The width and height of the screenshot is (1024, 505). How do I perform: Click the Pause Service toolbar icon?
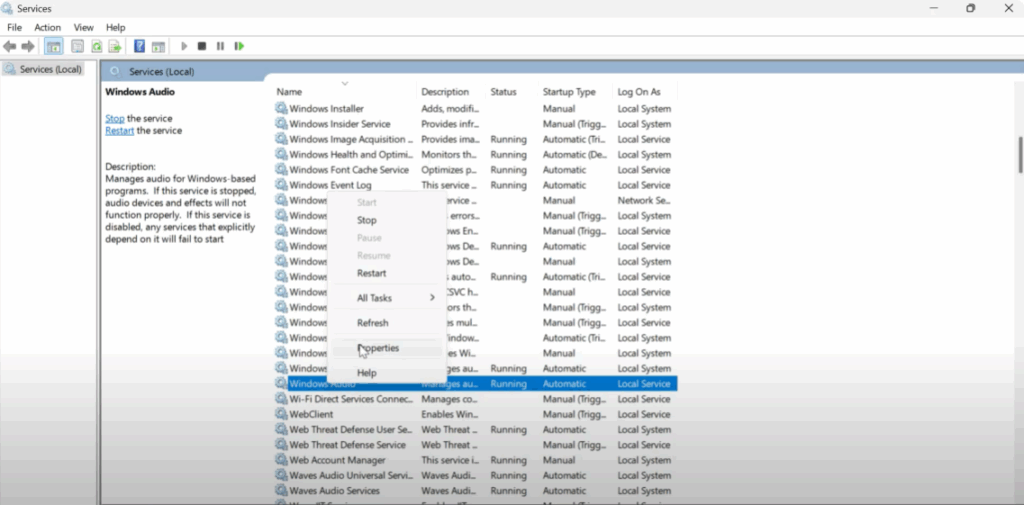tap(220, 46)
